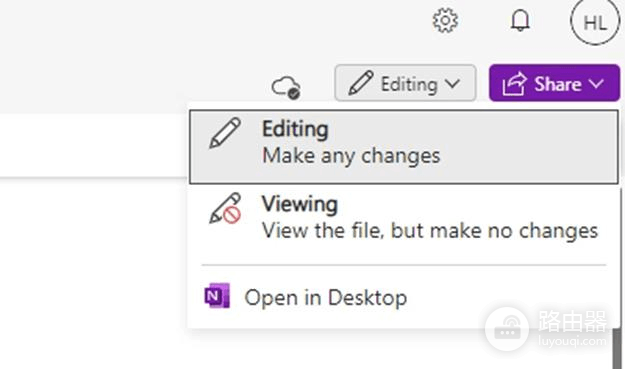Viewport: 625px width, 369px height.
Task: Click "View the file, but make no changes"
Action: 430,230
